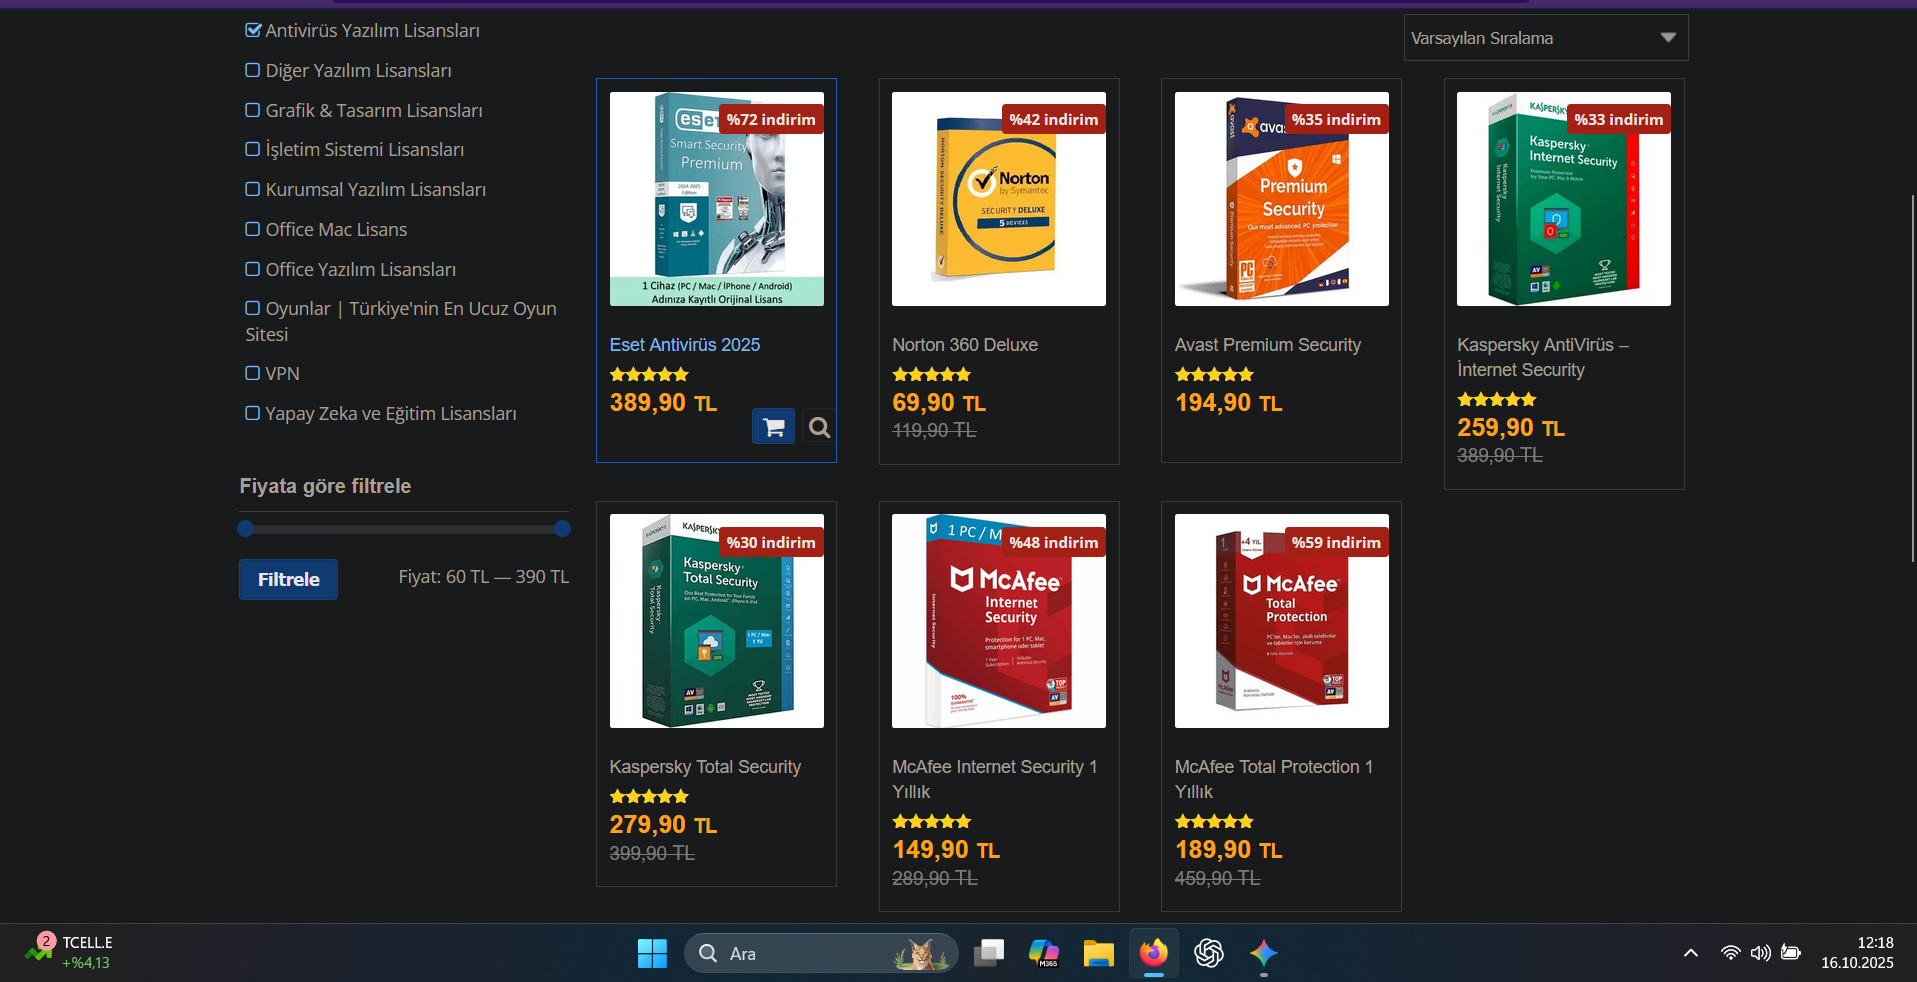Viewport: 1917px width, 982px height.
Task: Open Task View on taskbar
Action: [x=988, y=953]
